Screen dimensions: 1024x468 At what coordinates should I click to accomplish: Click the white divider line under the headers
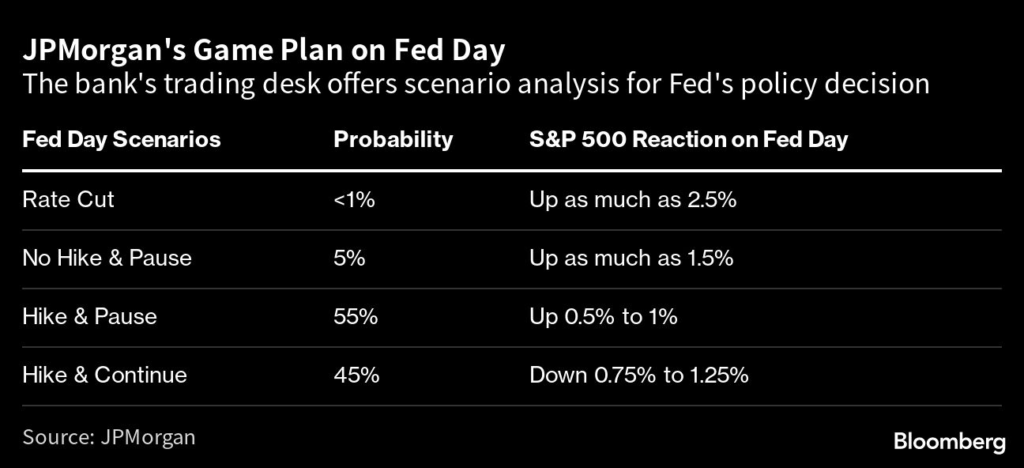512,170
